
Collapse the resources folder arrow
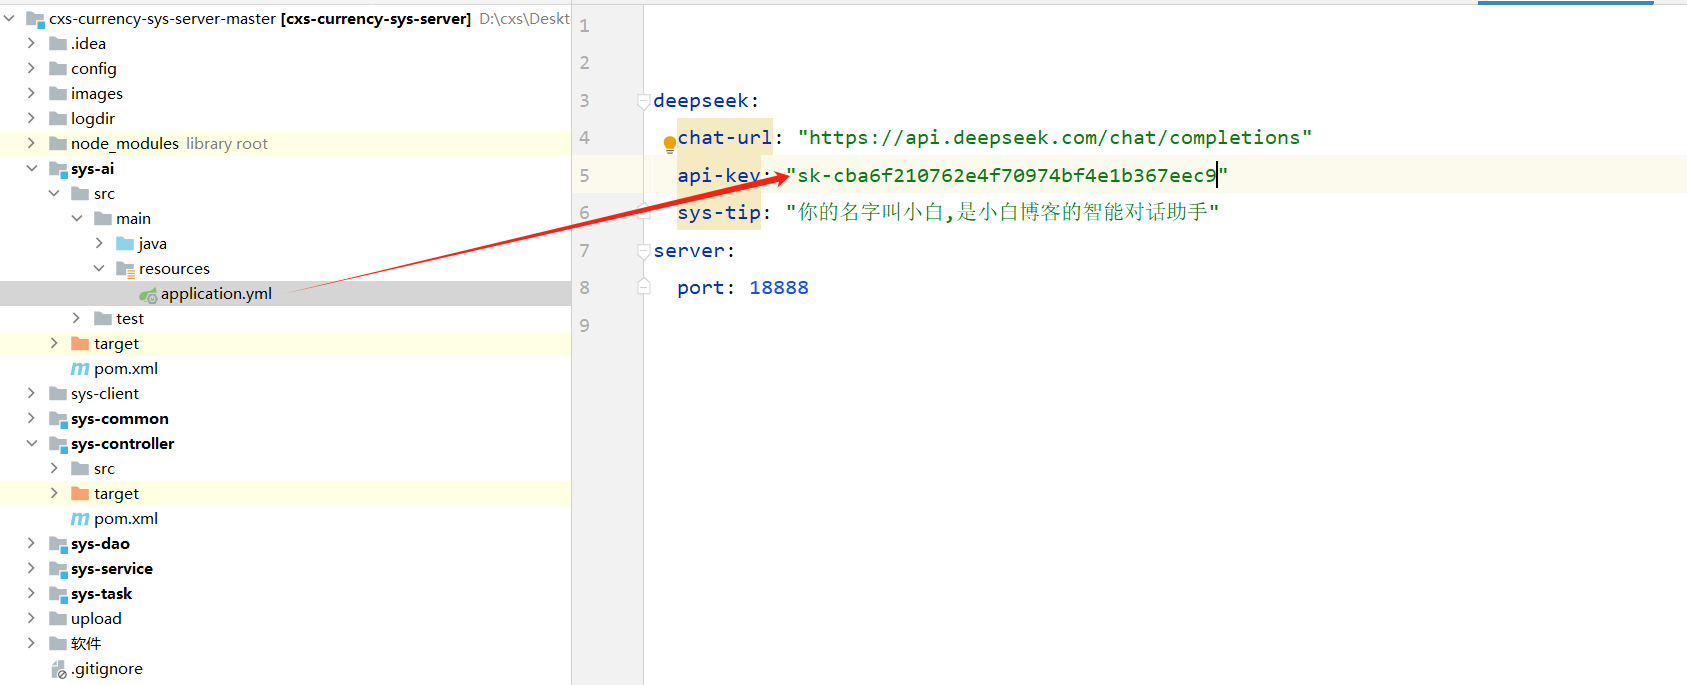(x=99, y=268)
